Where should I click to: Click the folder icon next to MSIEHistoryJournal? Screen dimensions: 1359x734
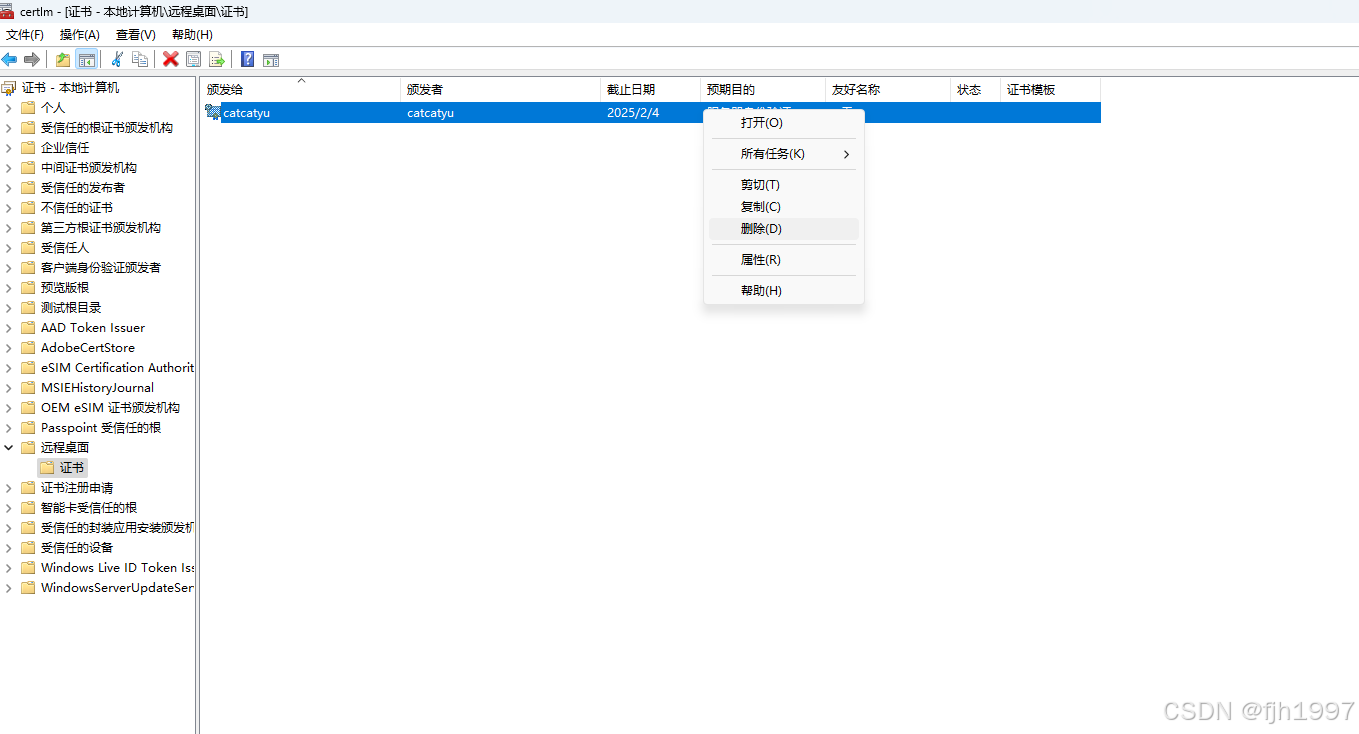click(x=28, y=387)
